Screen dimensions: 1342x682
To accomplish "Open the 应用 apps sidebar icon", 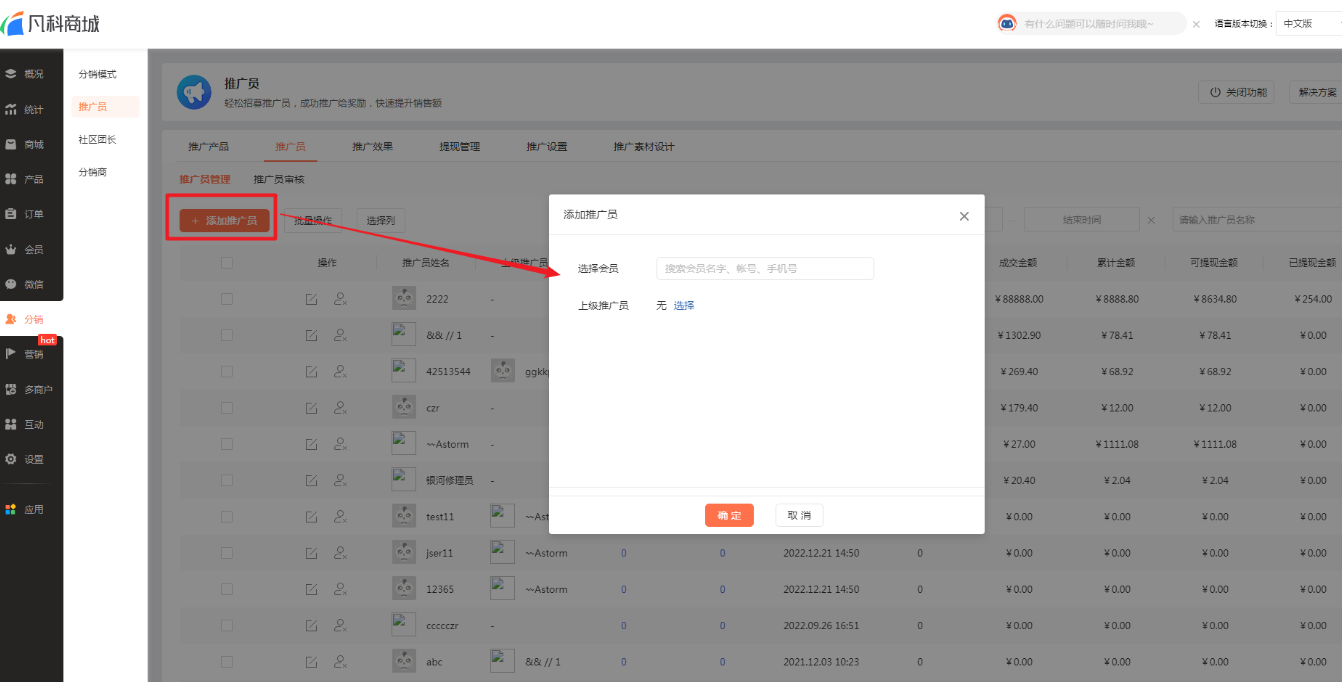I will click(x=11, y=509).
